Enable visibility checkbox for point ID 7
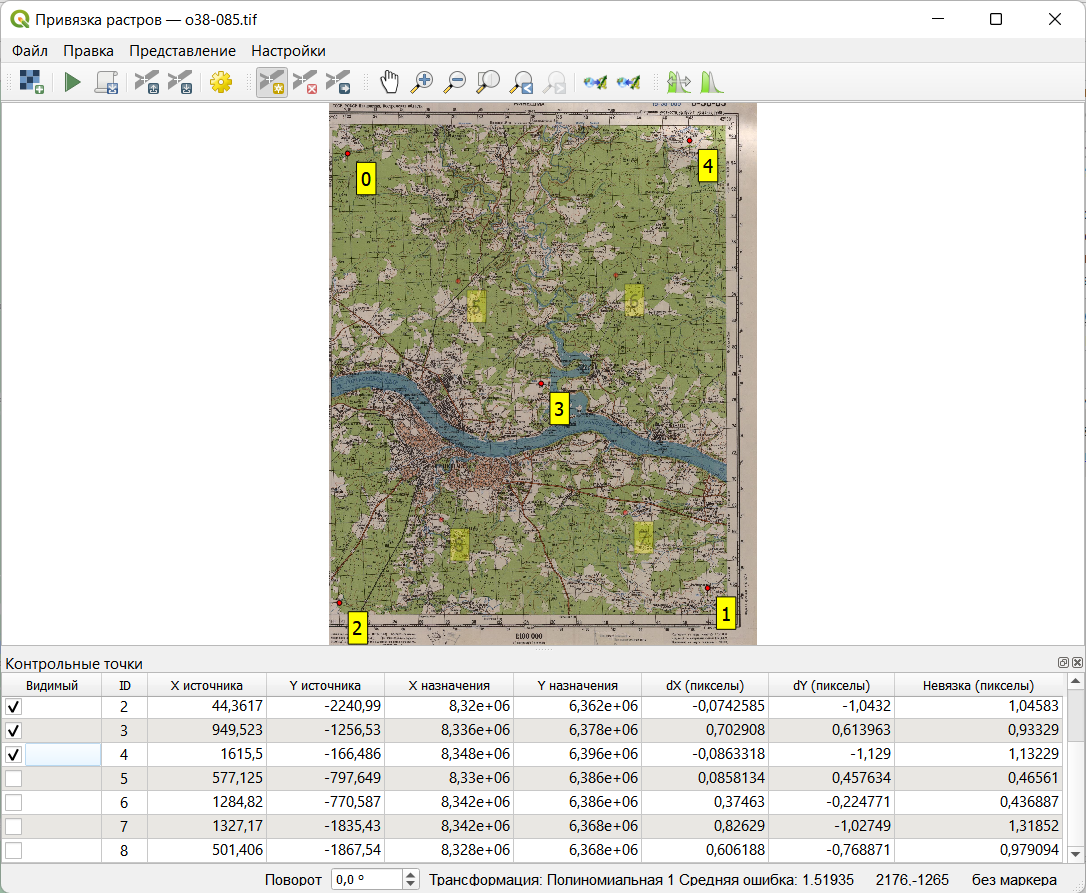This screenshot has height=893, width=1086. coord(14,826)
